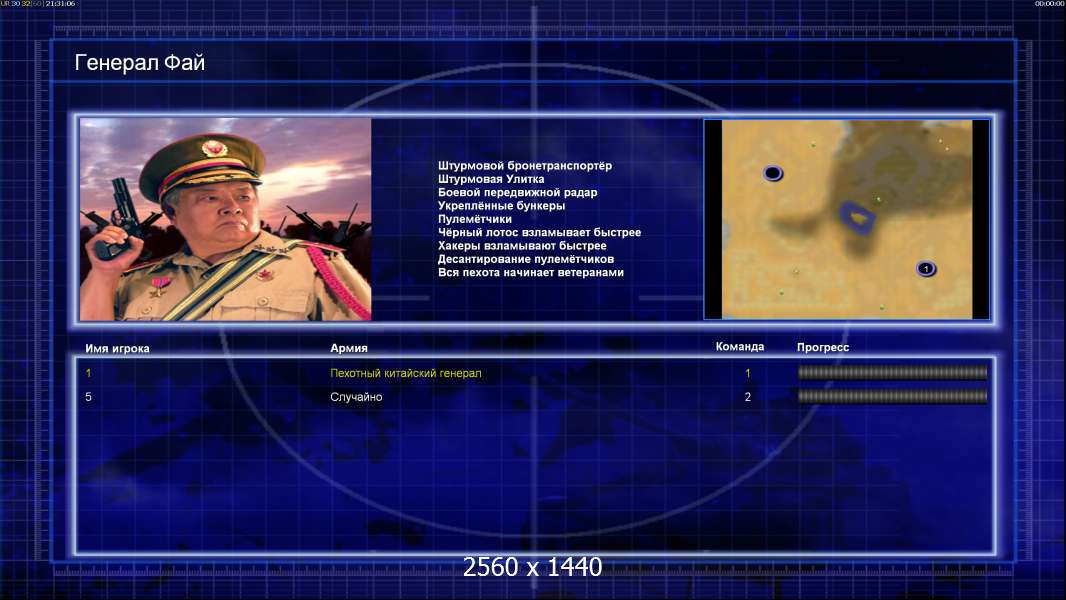This screenshot has height=600, width=1066.
Task: Click the 'Имя игрока' column header
Action: tap(117, 348)
